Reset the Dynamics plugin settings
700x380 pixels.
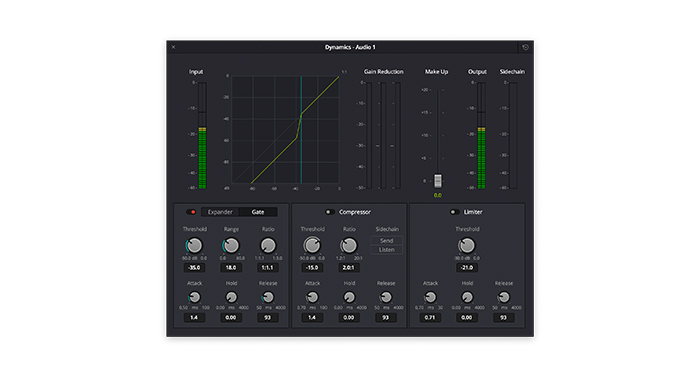tap(525, 47)
